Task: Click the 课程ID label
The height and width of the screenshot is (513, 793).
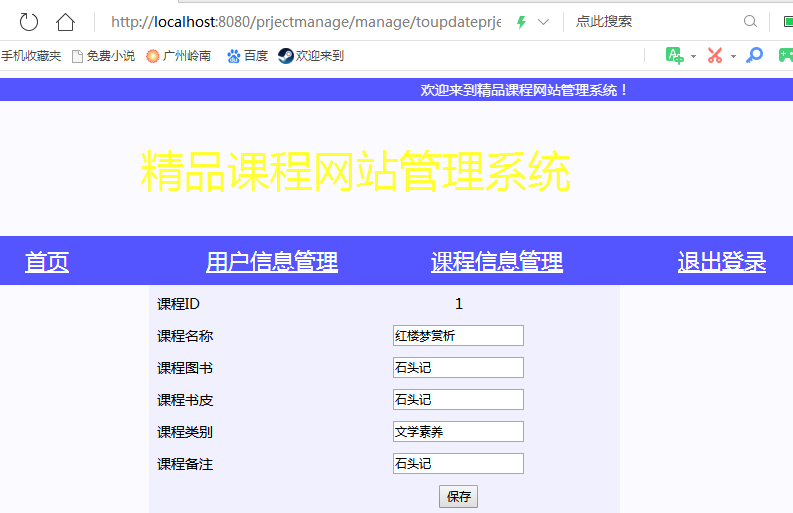Action: pos(179,304)
